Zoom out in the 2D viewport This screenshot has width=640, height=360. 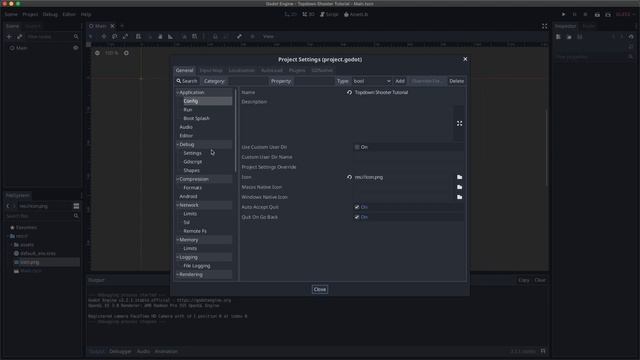[97, 53]
